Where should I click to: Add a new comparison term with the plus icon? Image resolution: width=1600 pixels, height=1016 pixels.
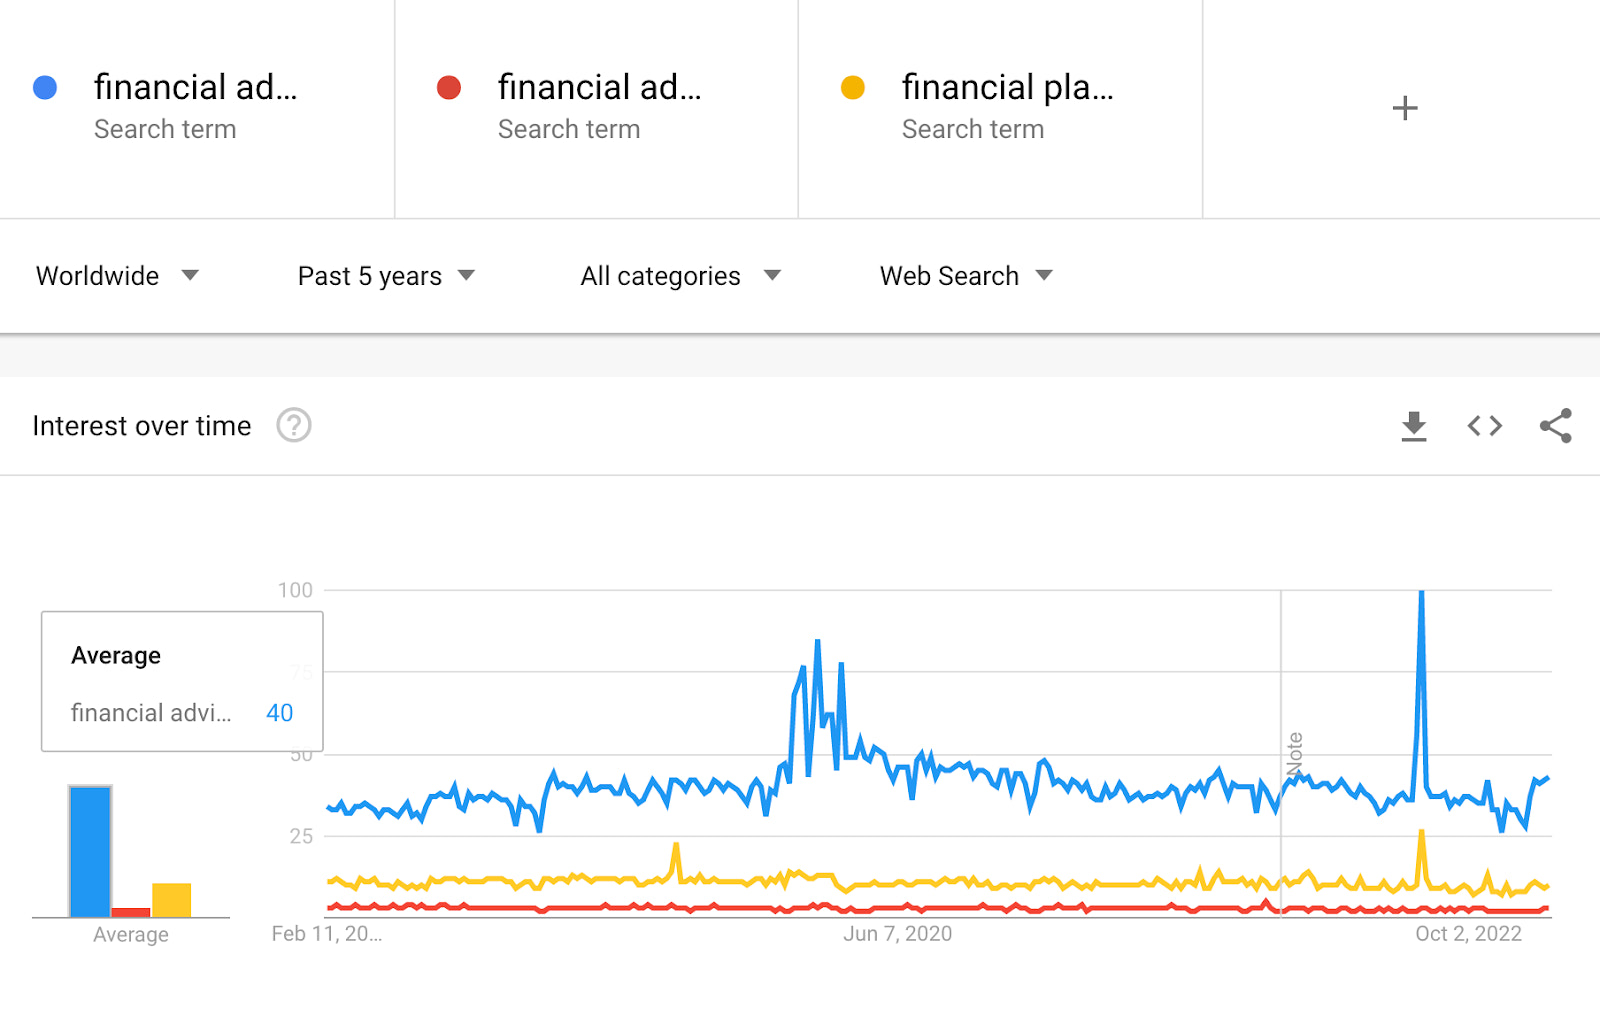1405,107
